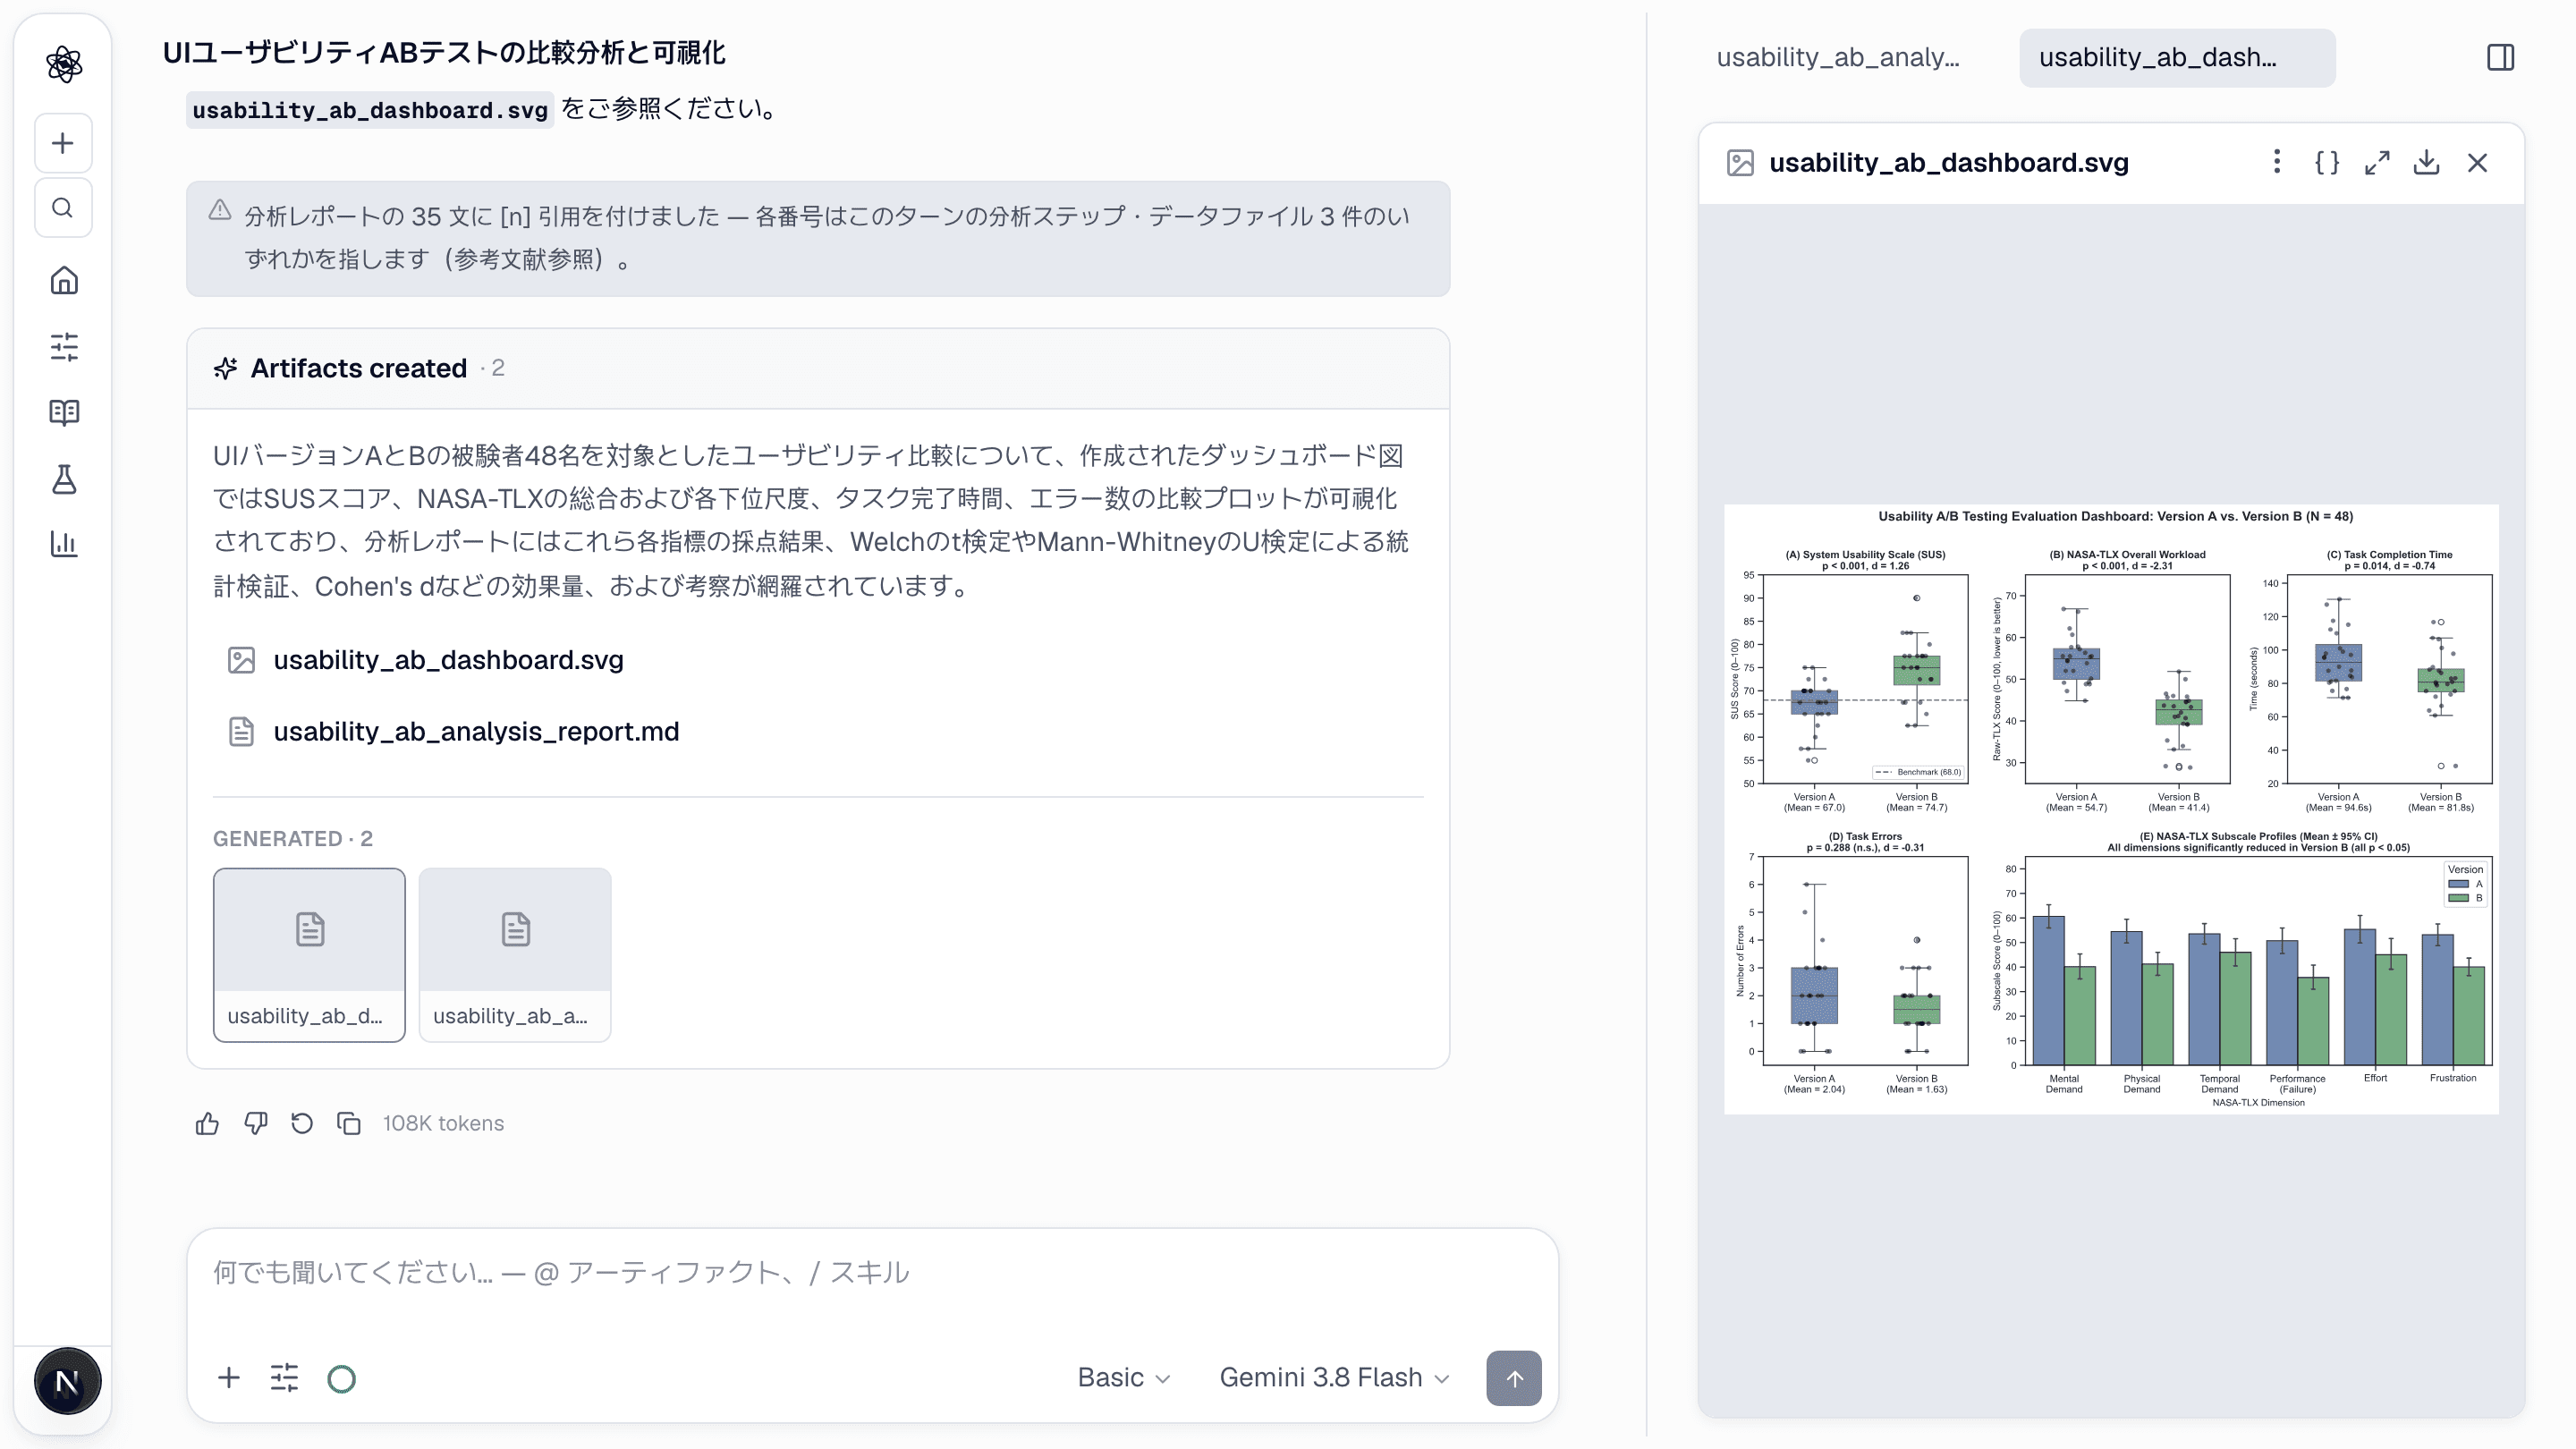
Task: Give thumbs down to response
Action: pos(255,1124)
